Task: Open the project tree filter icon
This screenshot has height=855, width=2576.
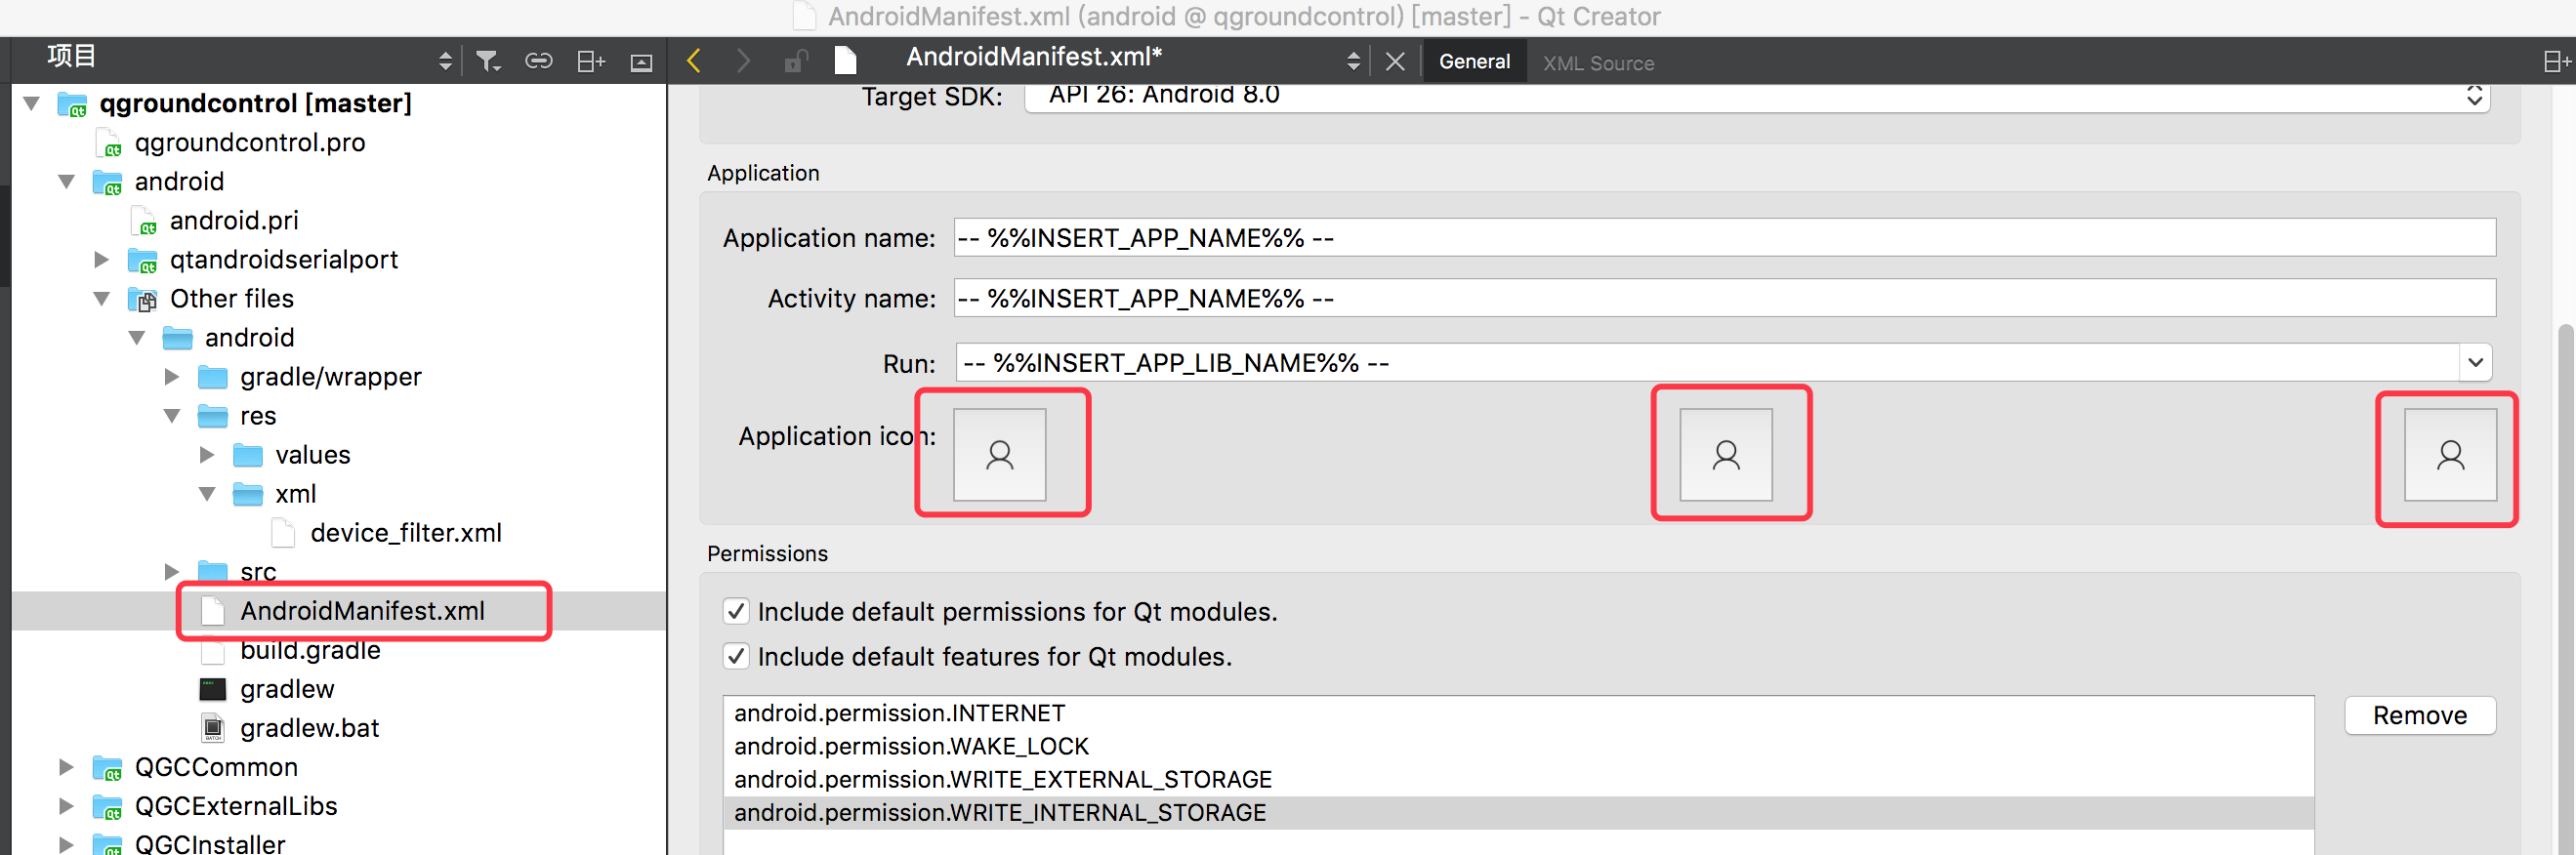Action: pos(488,62)
